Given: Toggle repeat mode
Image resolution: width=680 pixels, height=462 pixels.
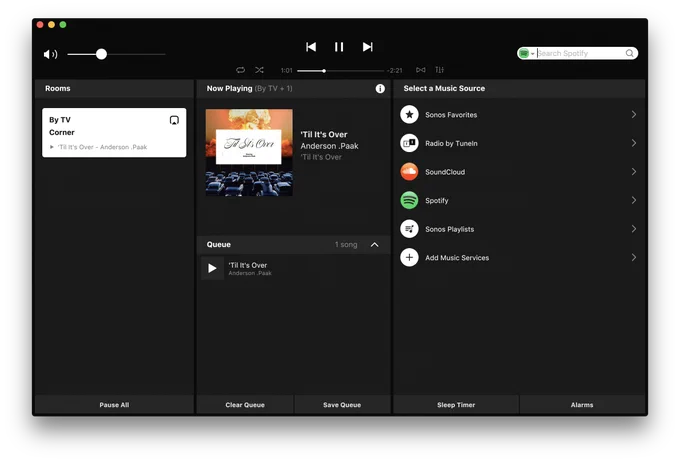Looking at the screenshot, I should click(240, 70).
